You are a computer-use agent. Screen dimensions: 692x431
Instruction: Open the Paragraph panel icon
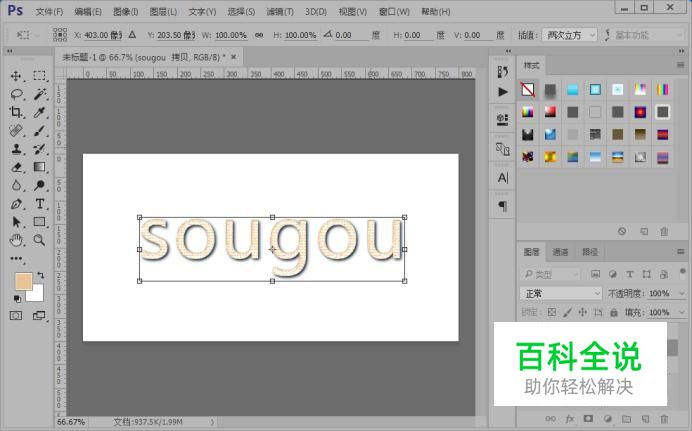point(503,206)
